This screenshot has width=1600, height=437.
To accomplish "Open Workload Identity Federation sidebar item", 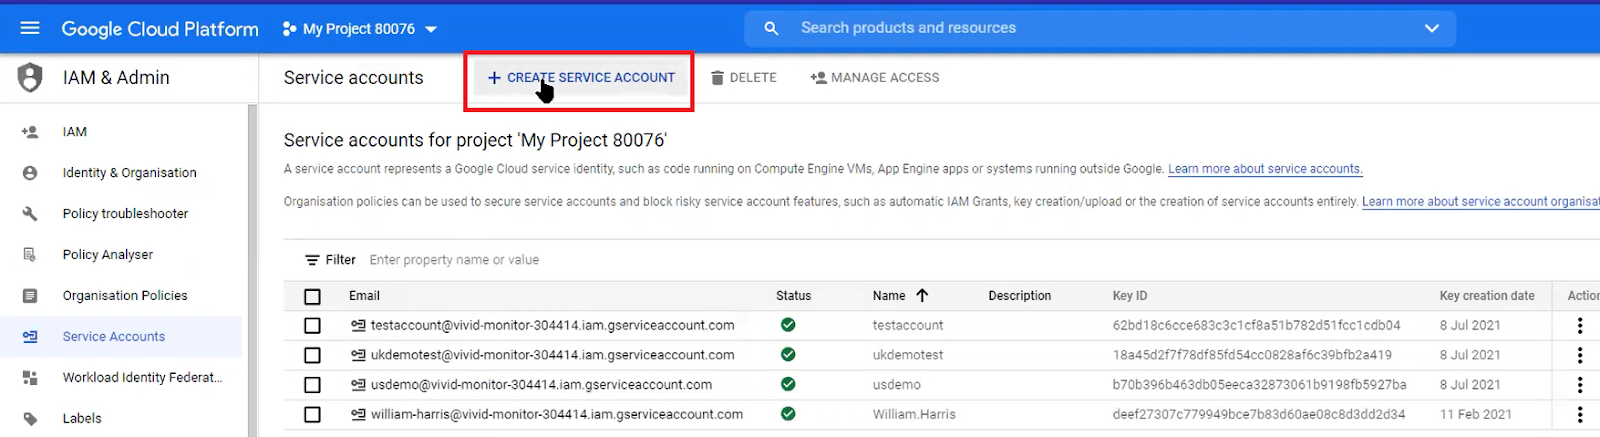I will point(121,378).
